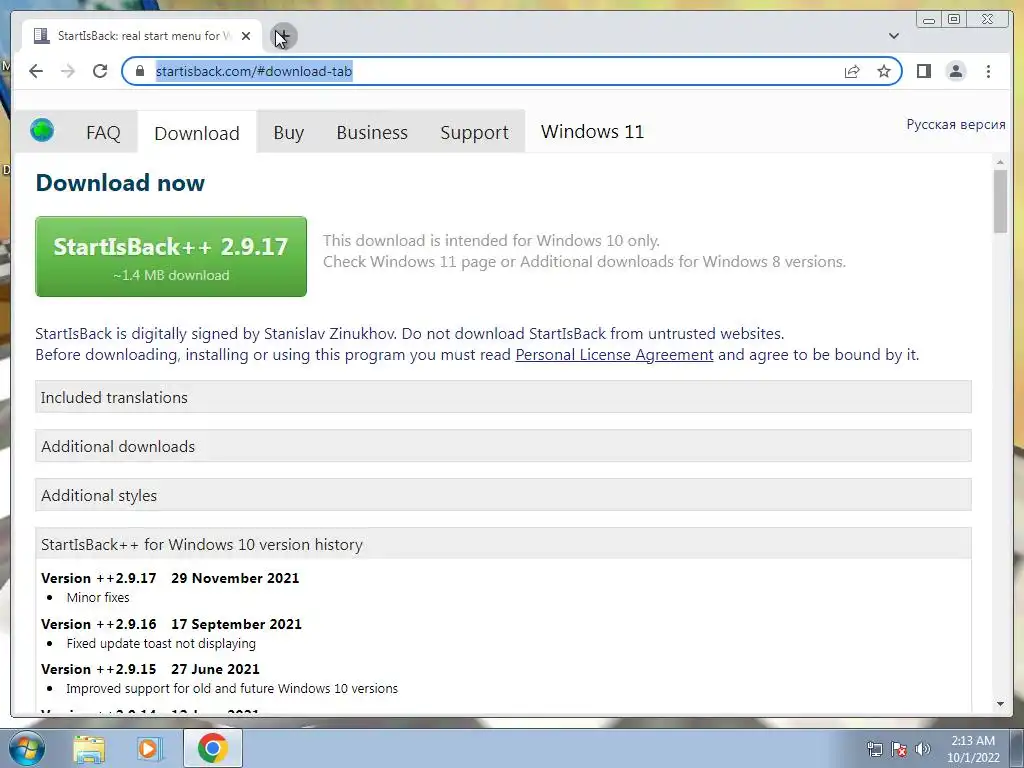Collapse the Windows 10 version history section
The width and height of the screenshot is (1024, 768).
coord(503,544)
